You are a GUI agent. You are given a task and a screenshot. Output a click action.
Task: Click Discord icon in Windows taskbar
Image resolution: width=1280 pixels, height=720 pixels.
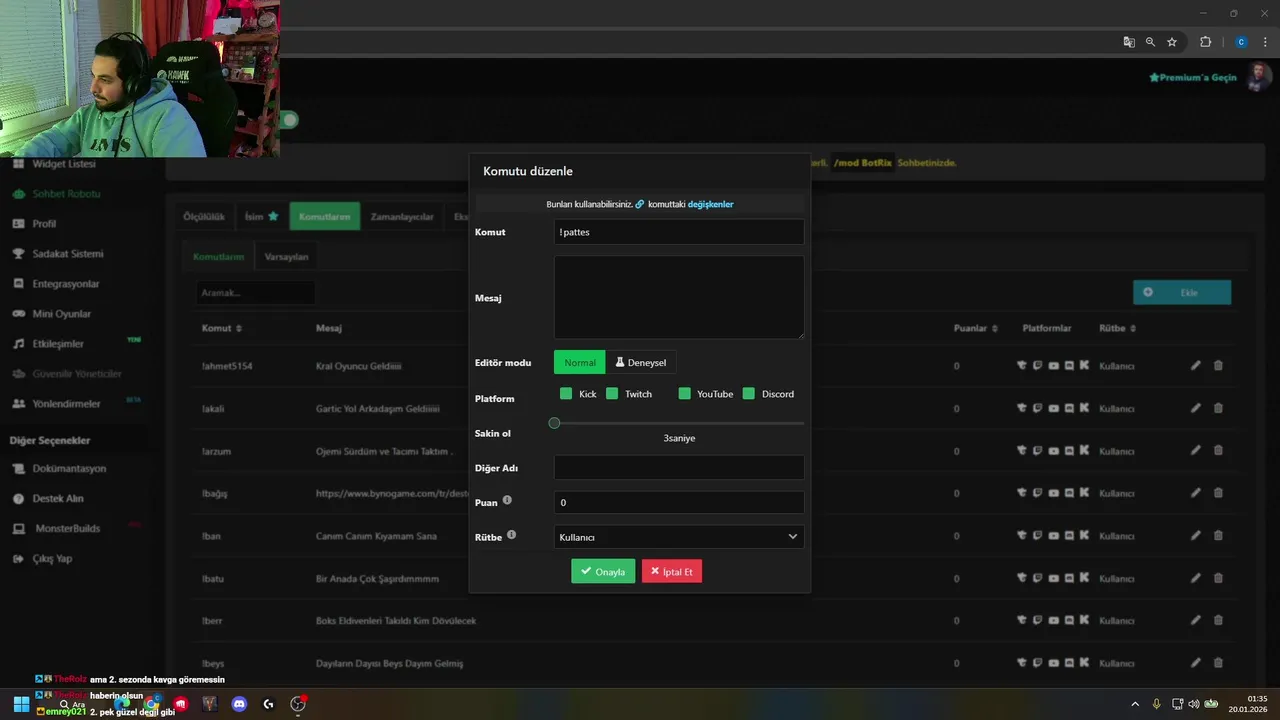239,704
